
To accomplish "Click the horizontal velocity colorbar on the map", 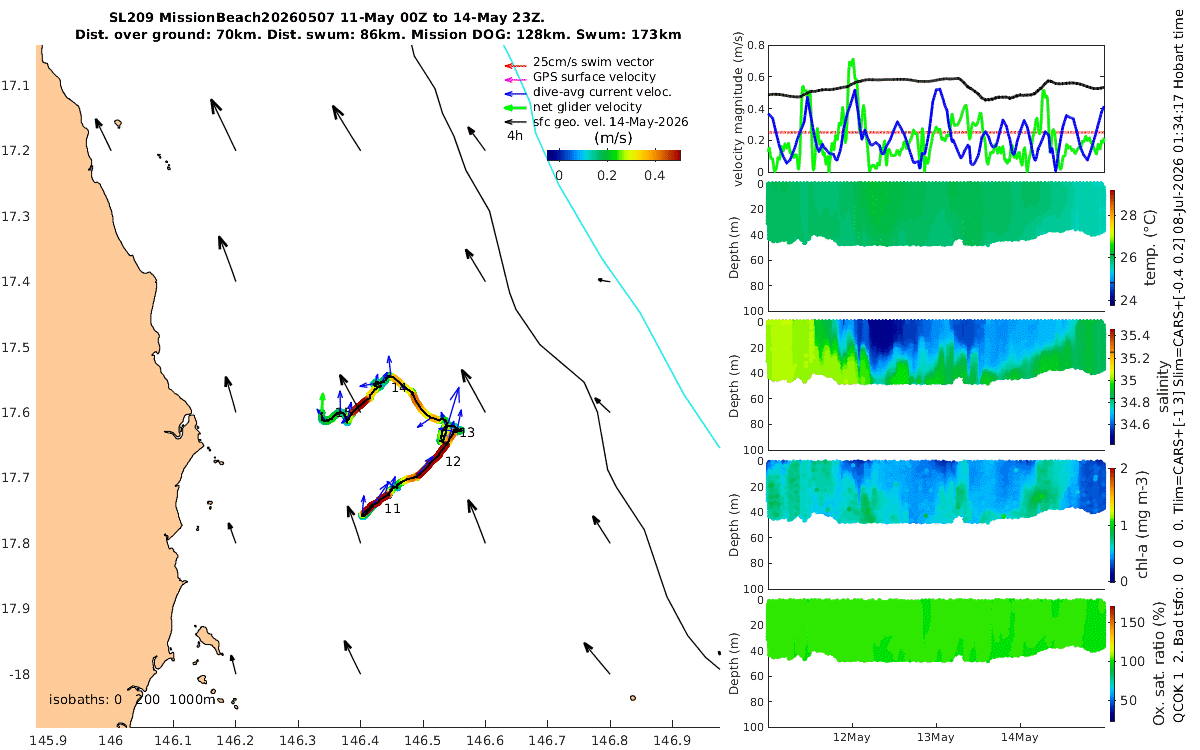I will click(613, 155).
